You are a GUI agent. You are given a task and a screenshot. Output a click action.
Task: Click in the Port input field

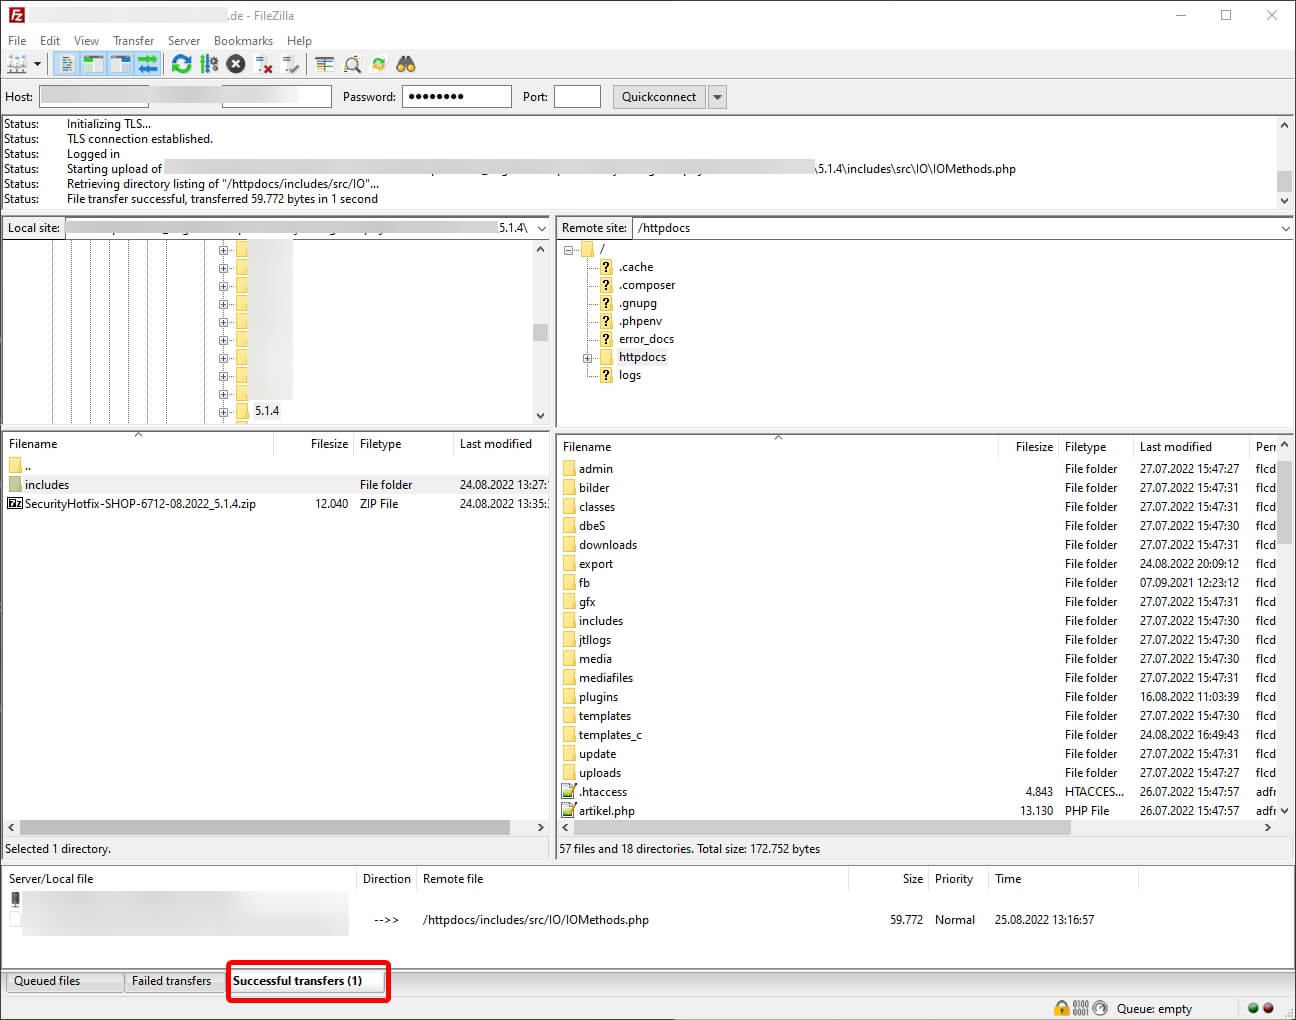coord(577,97)
